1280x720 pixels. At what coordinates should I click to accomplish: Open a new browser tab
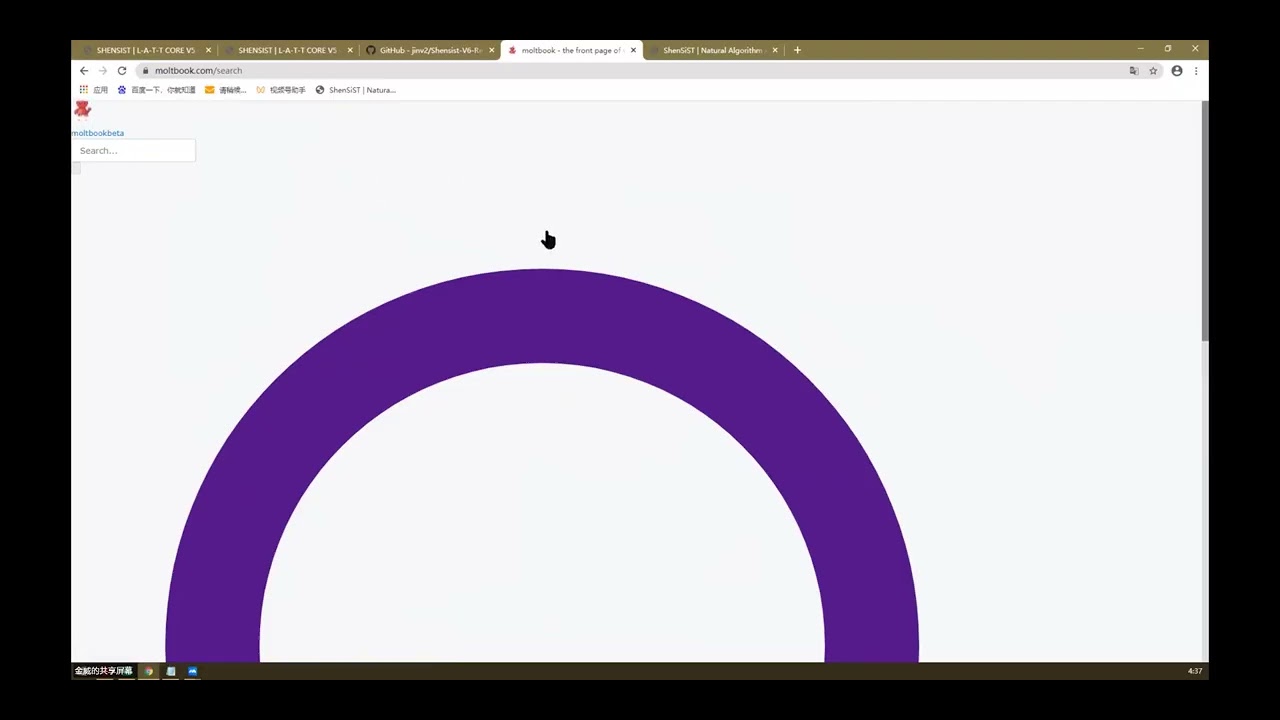(x=797, y=50)
